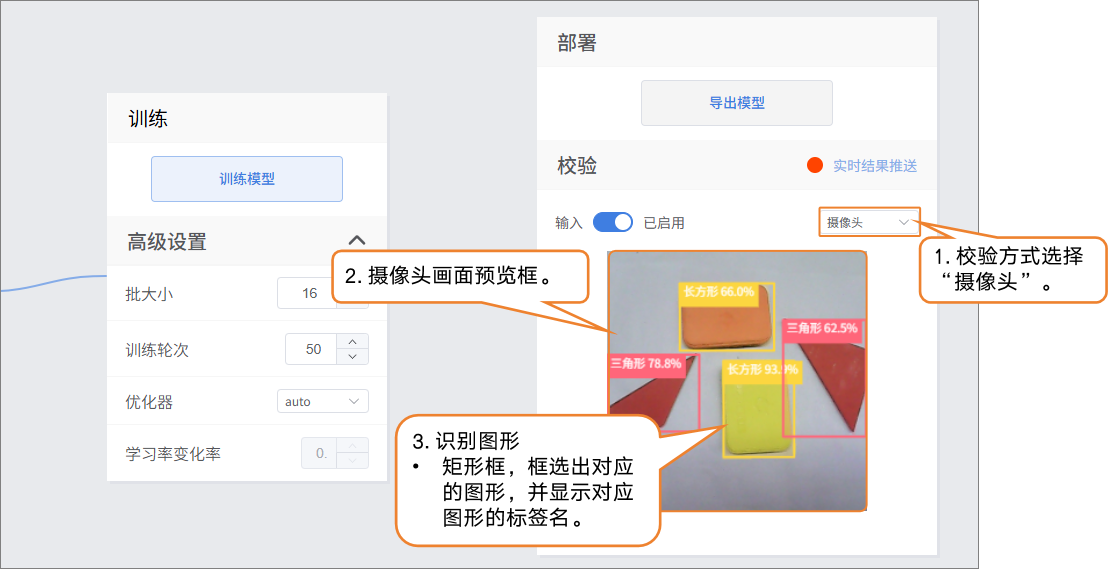Click the 导出模型 button
Image resolution: width=1108 pixels, height=570 pixels.
pos(737,103)
